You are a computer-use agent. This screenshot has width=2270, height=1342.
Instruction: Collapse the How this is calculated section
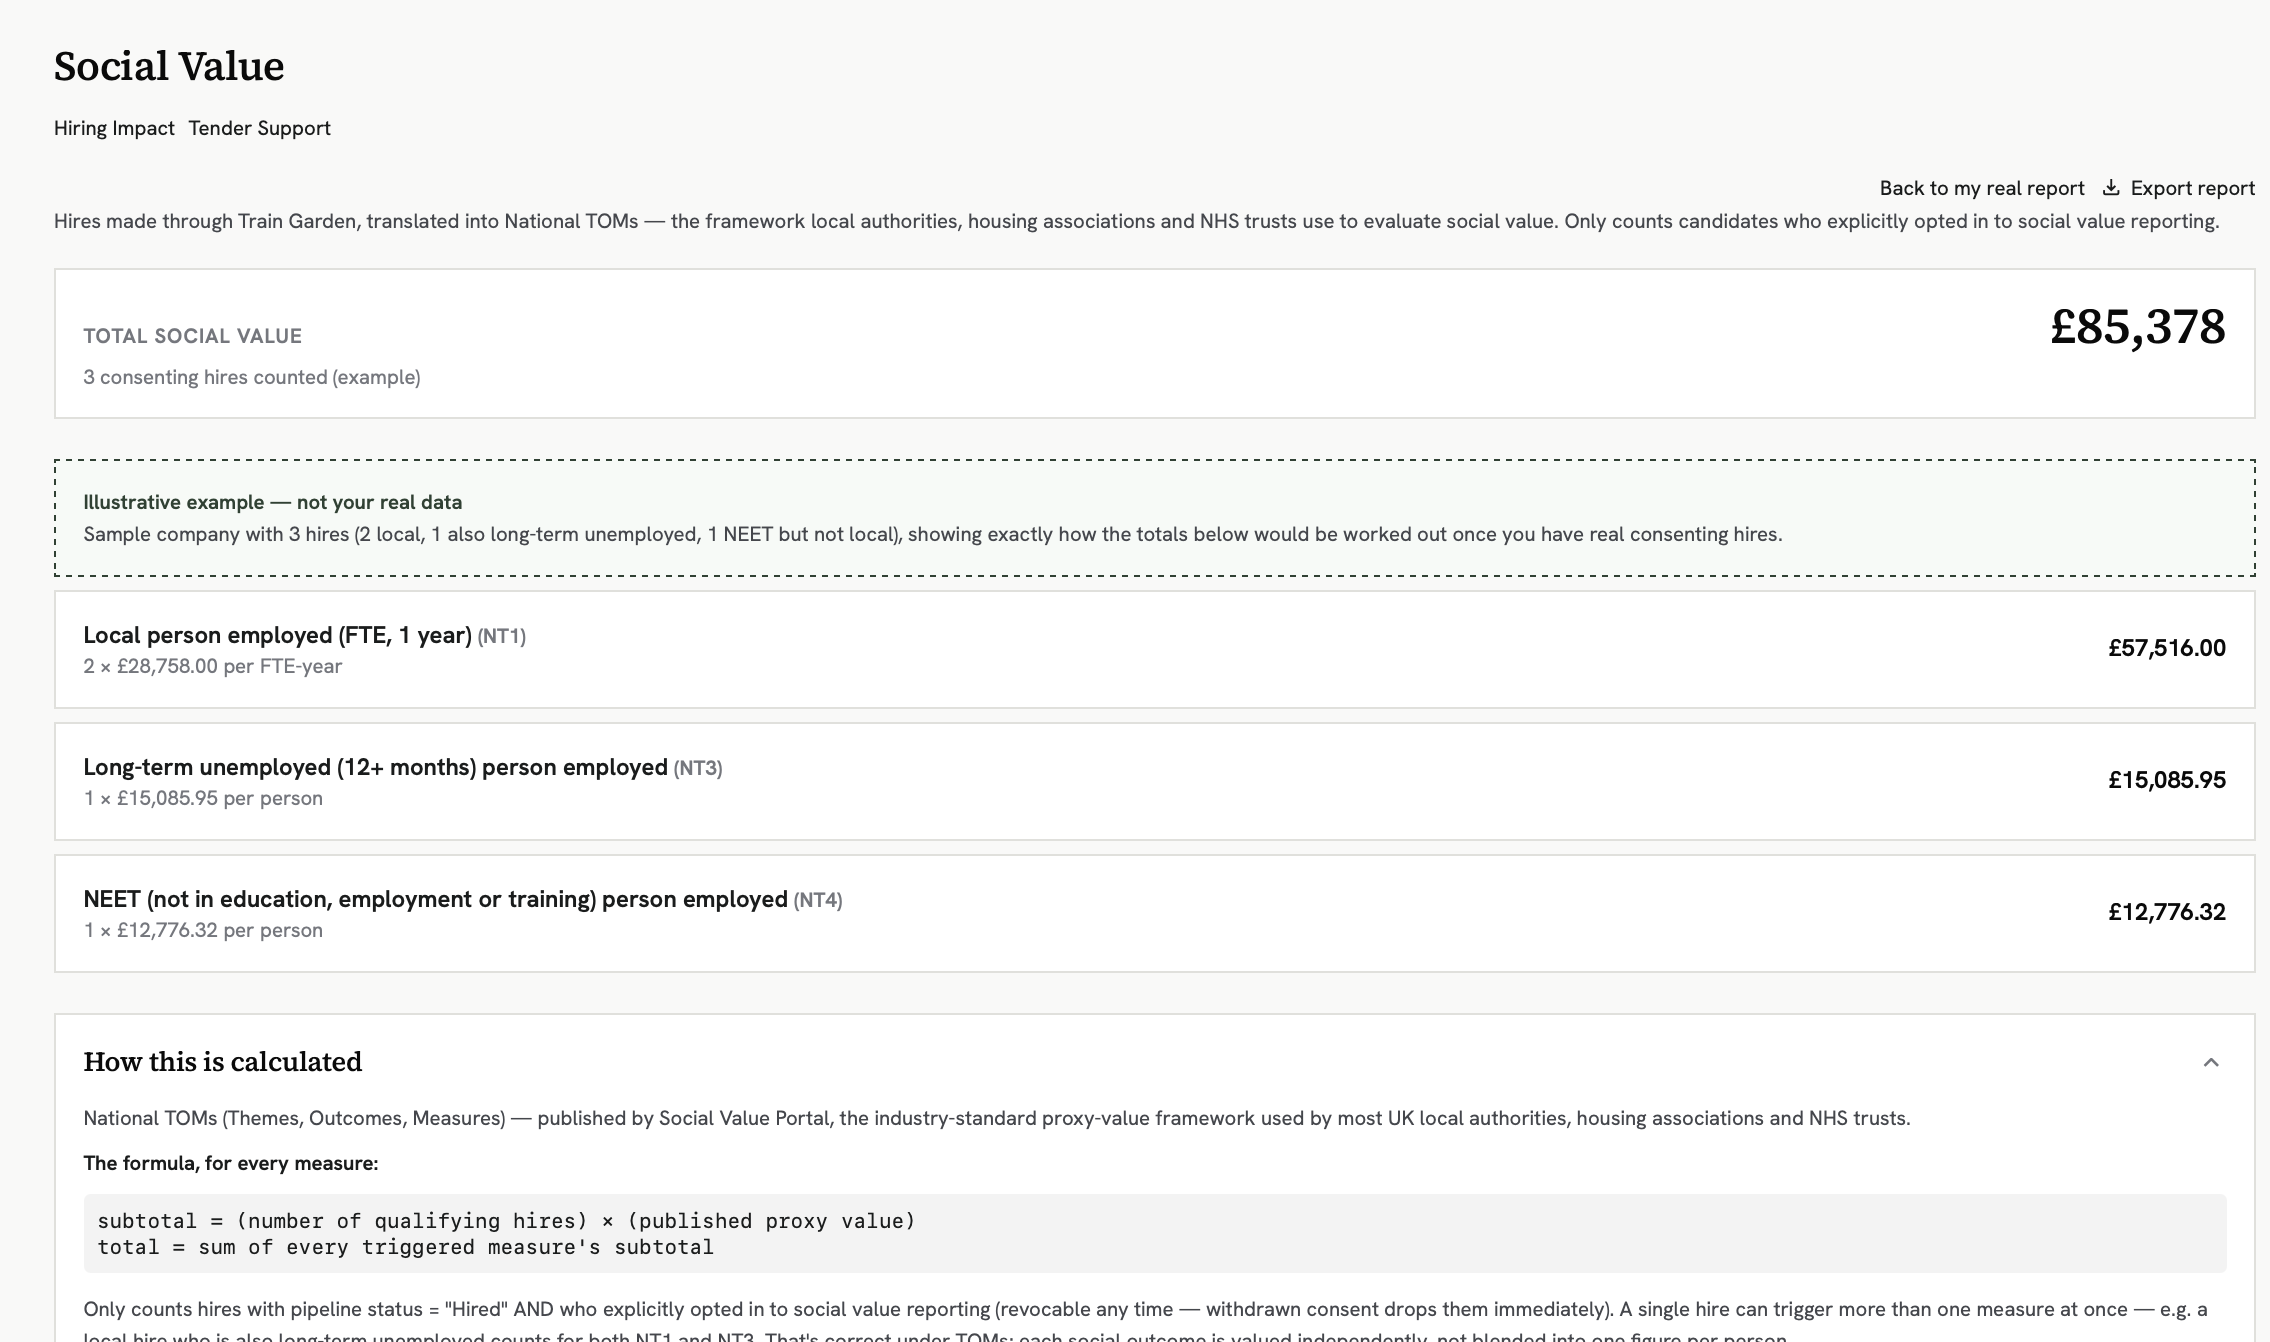(2211, 1062)
